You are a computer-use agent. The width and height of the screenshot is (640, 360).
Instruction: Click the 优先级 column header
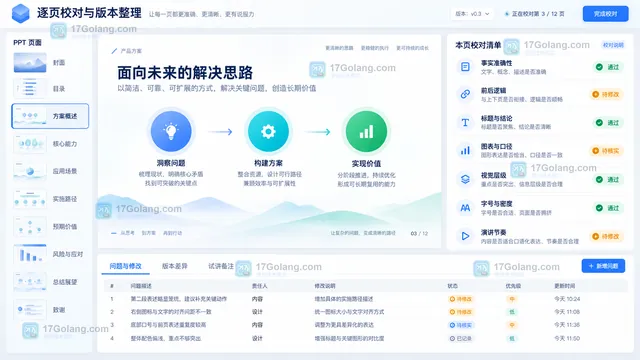[513, 286]
